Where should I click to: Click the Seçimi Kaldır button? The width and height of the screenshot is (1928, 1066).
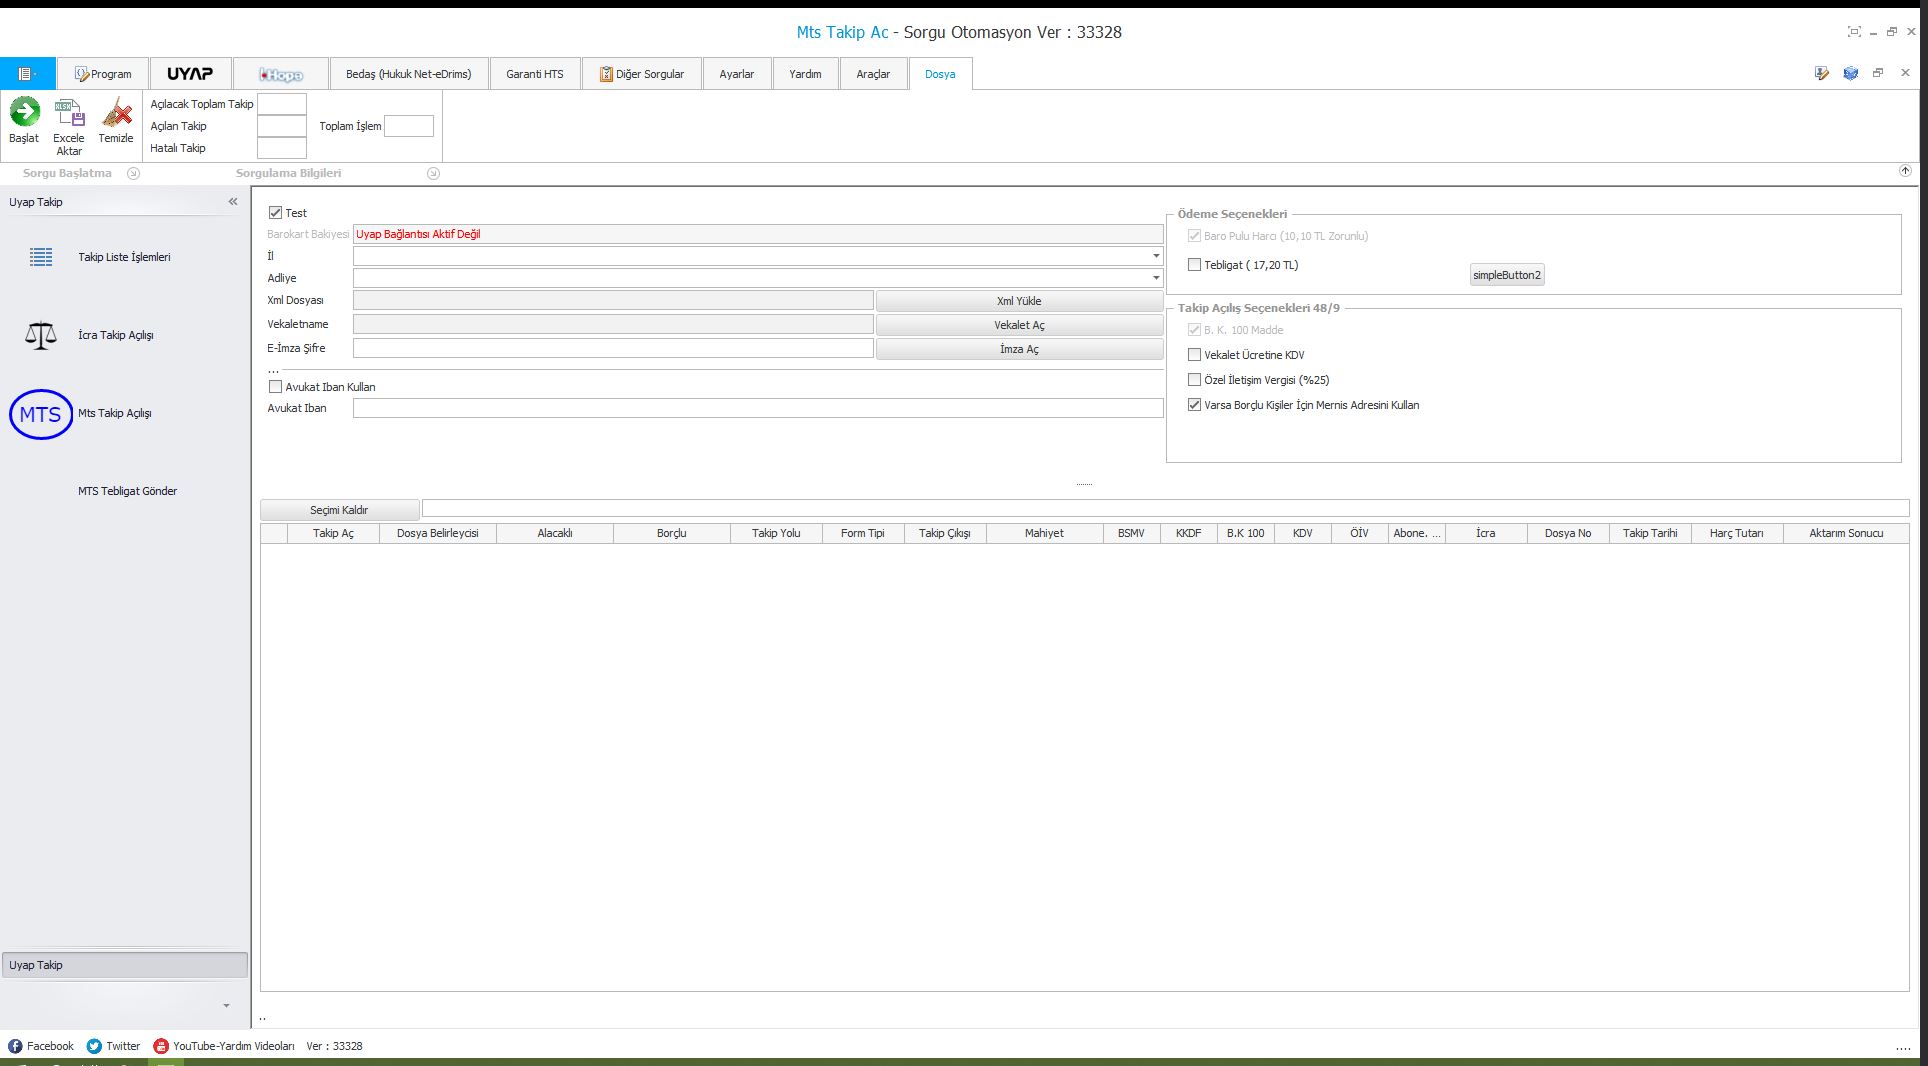339,510
